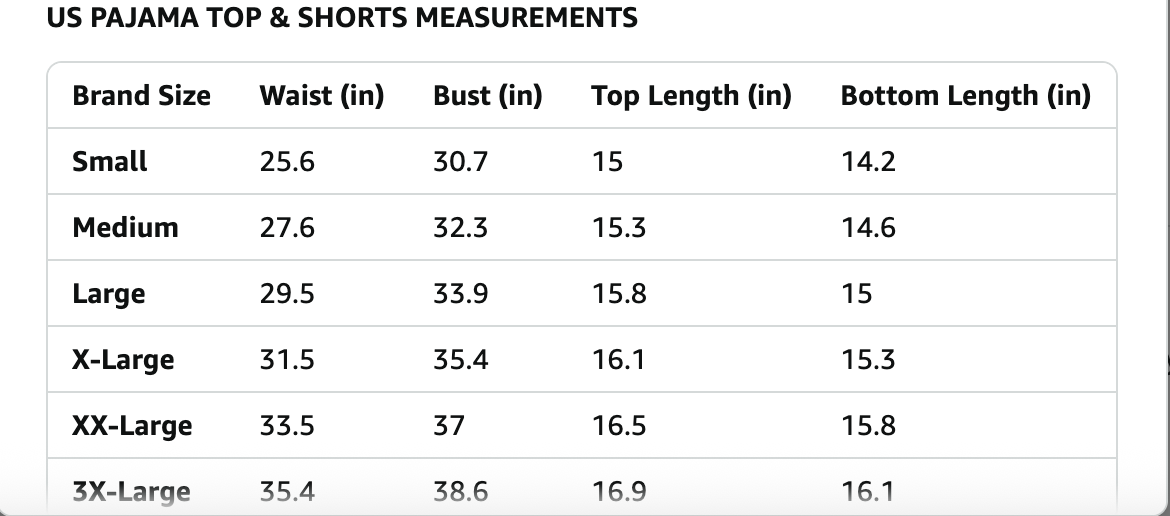Click the Brand Size column header

[141, 96]
